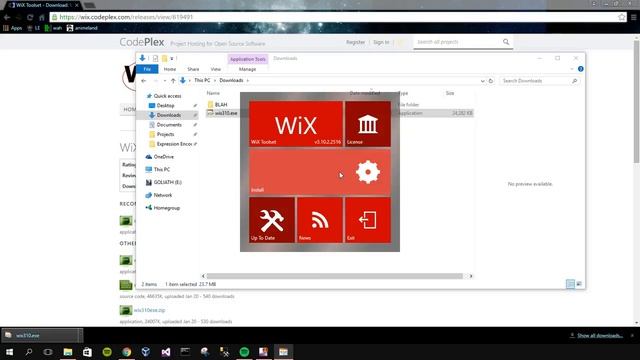
Task: Open the News RSS tile
Action: (x=320, y=220)
